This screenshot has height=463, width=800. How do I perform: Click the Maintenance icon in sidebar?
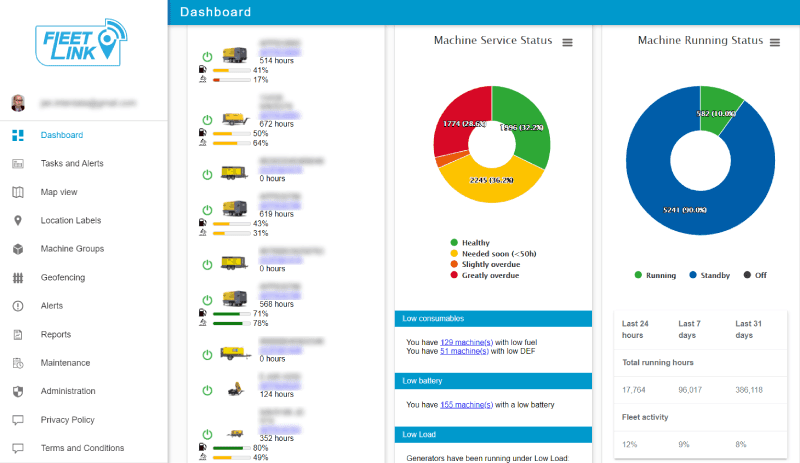(x=18, y=363)
